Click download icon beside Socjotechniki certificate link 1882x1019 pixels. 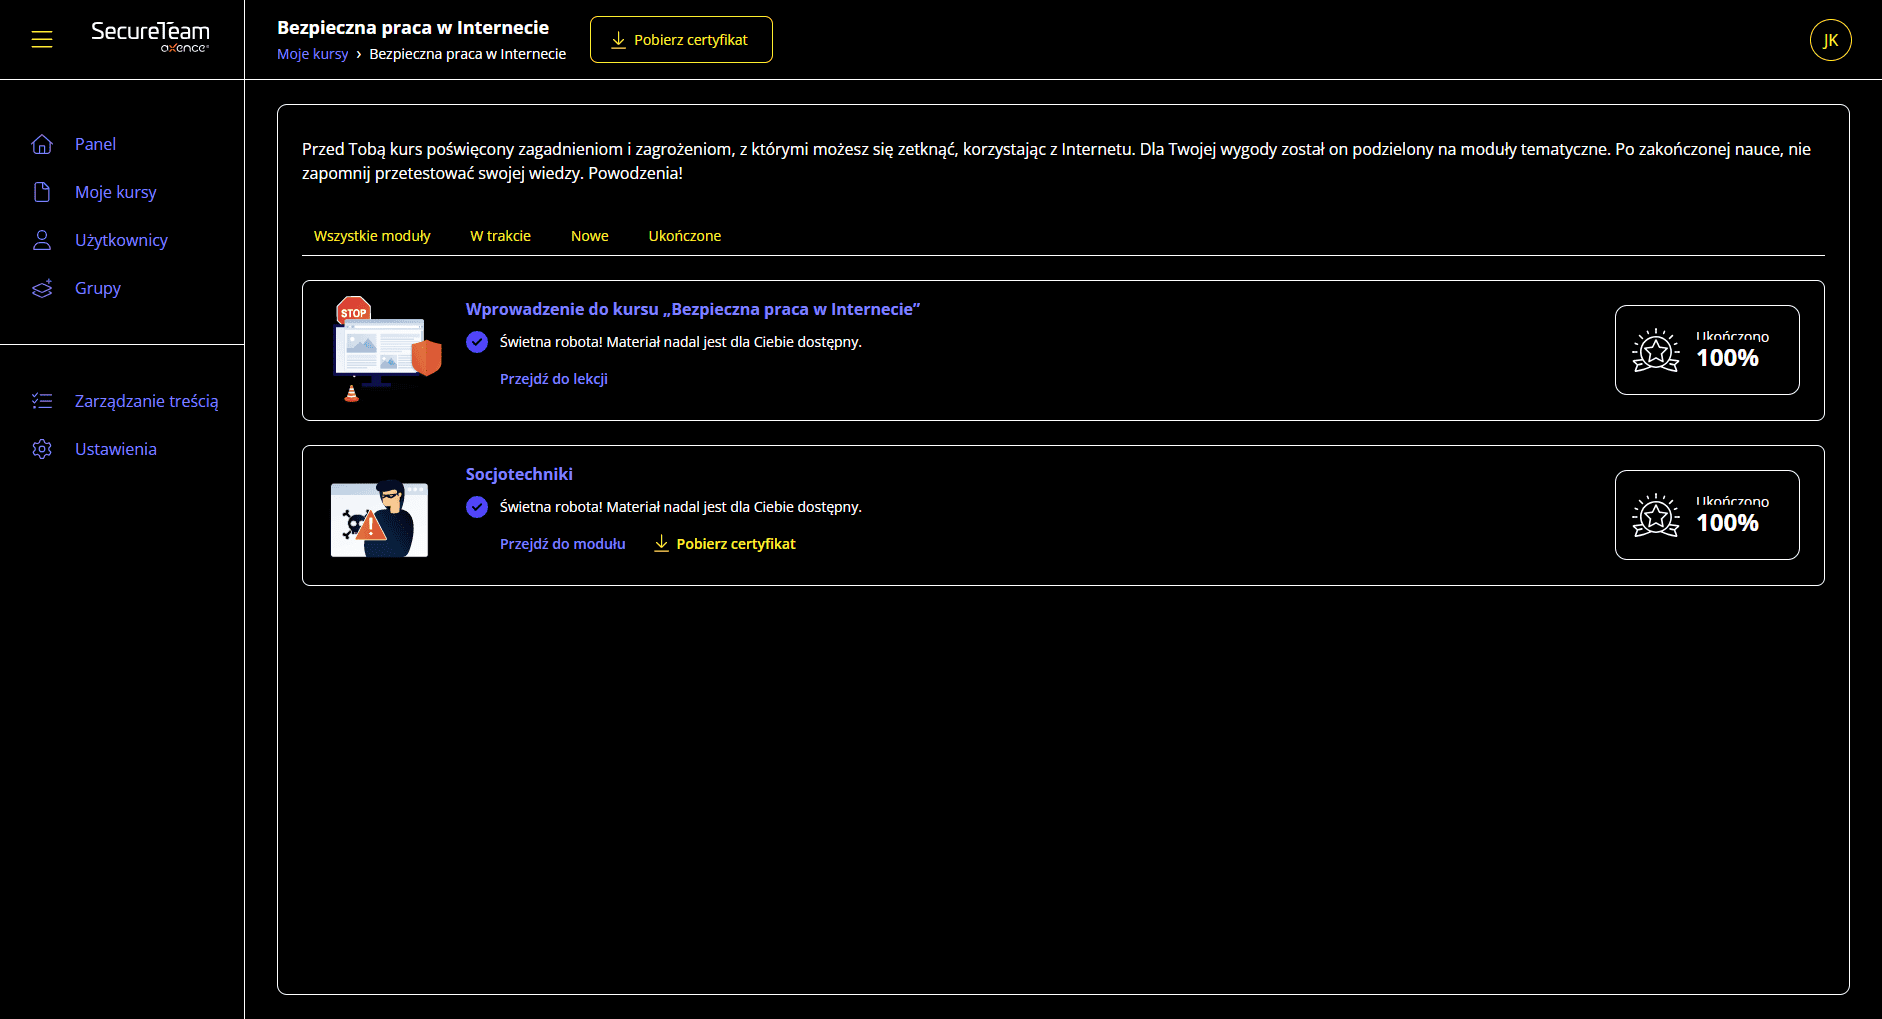pos(661,543)
